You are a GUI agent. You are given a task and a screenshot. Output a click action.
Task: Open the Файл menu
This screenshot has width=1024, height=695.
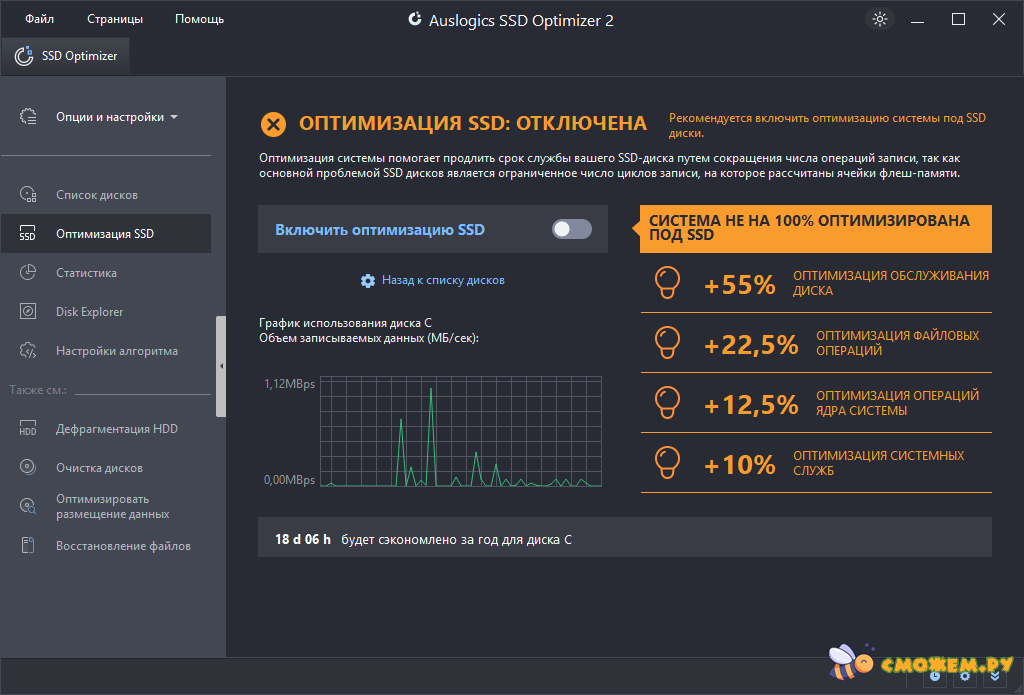(40, 19)
